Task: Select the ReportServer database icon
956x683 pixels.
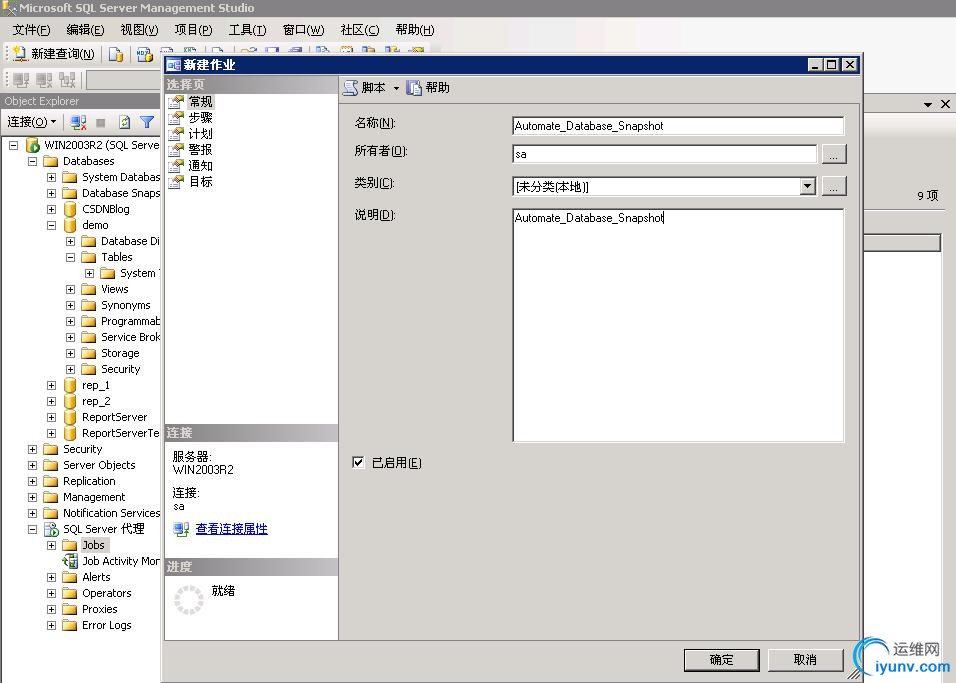Action: [70, 417]
